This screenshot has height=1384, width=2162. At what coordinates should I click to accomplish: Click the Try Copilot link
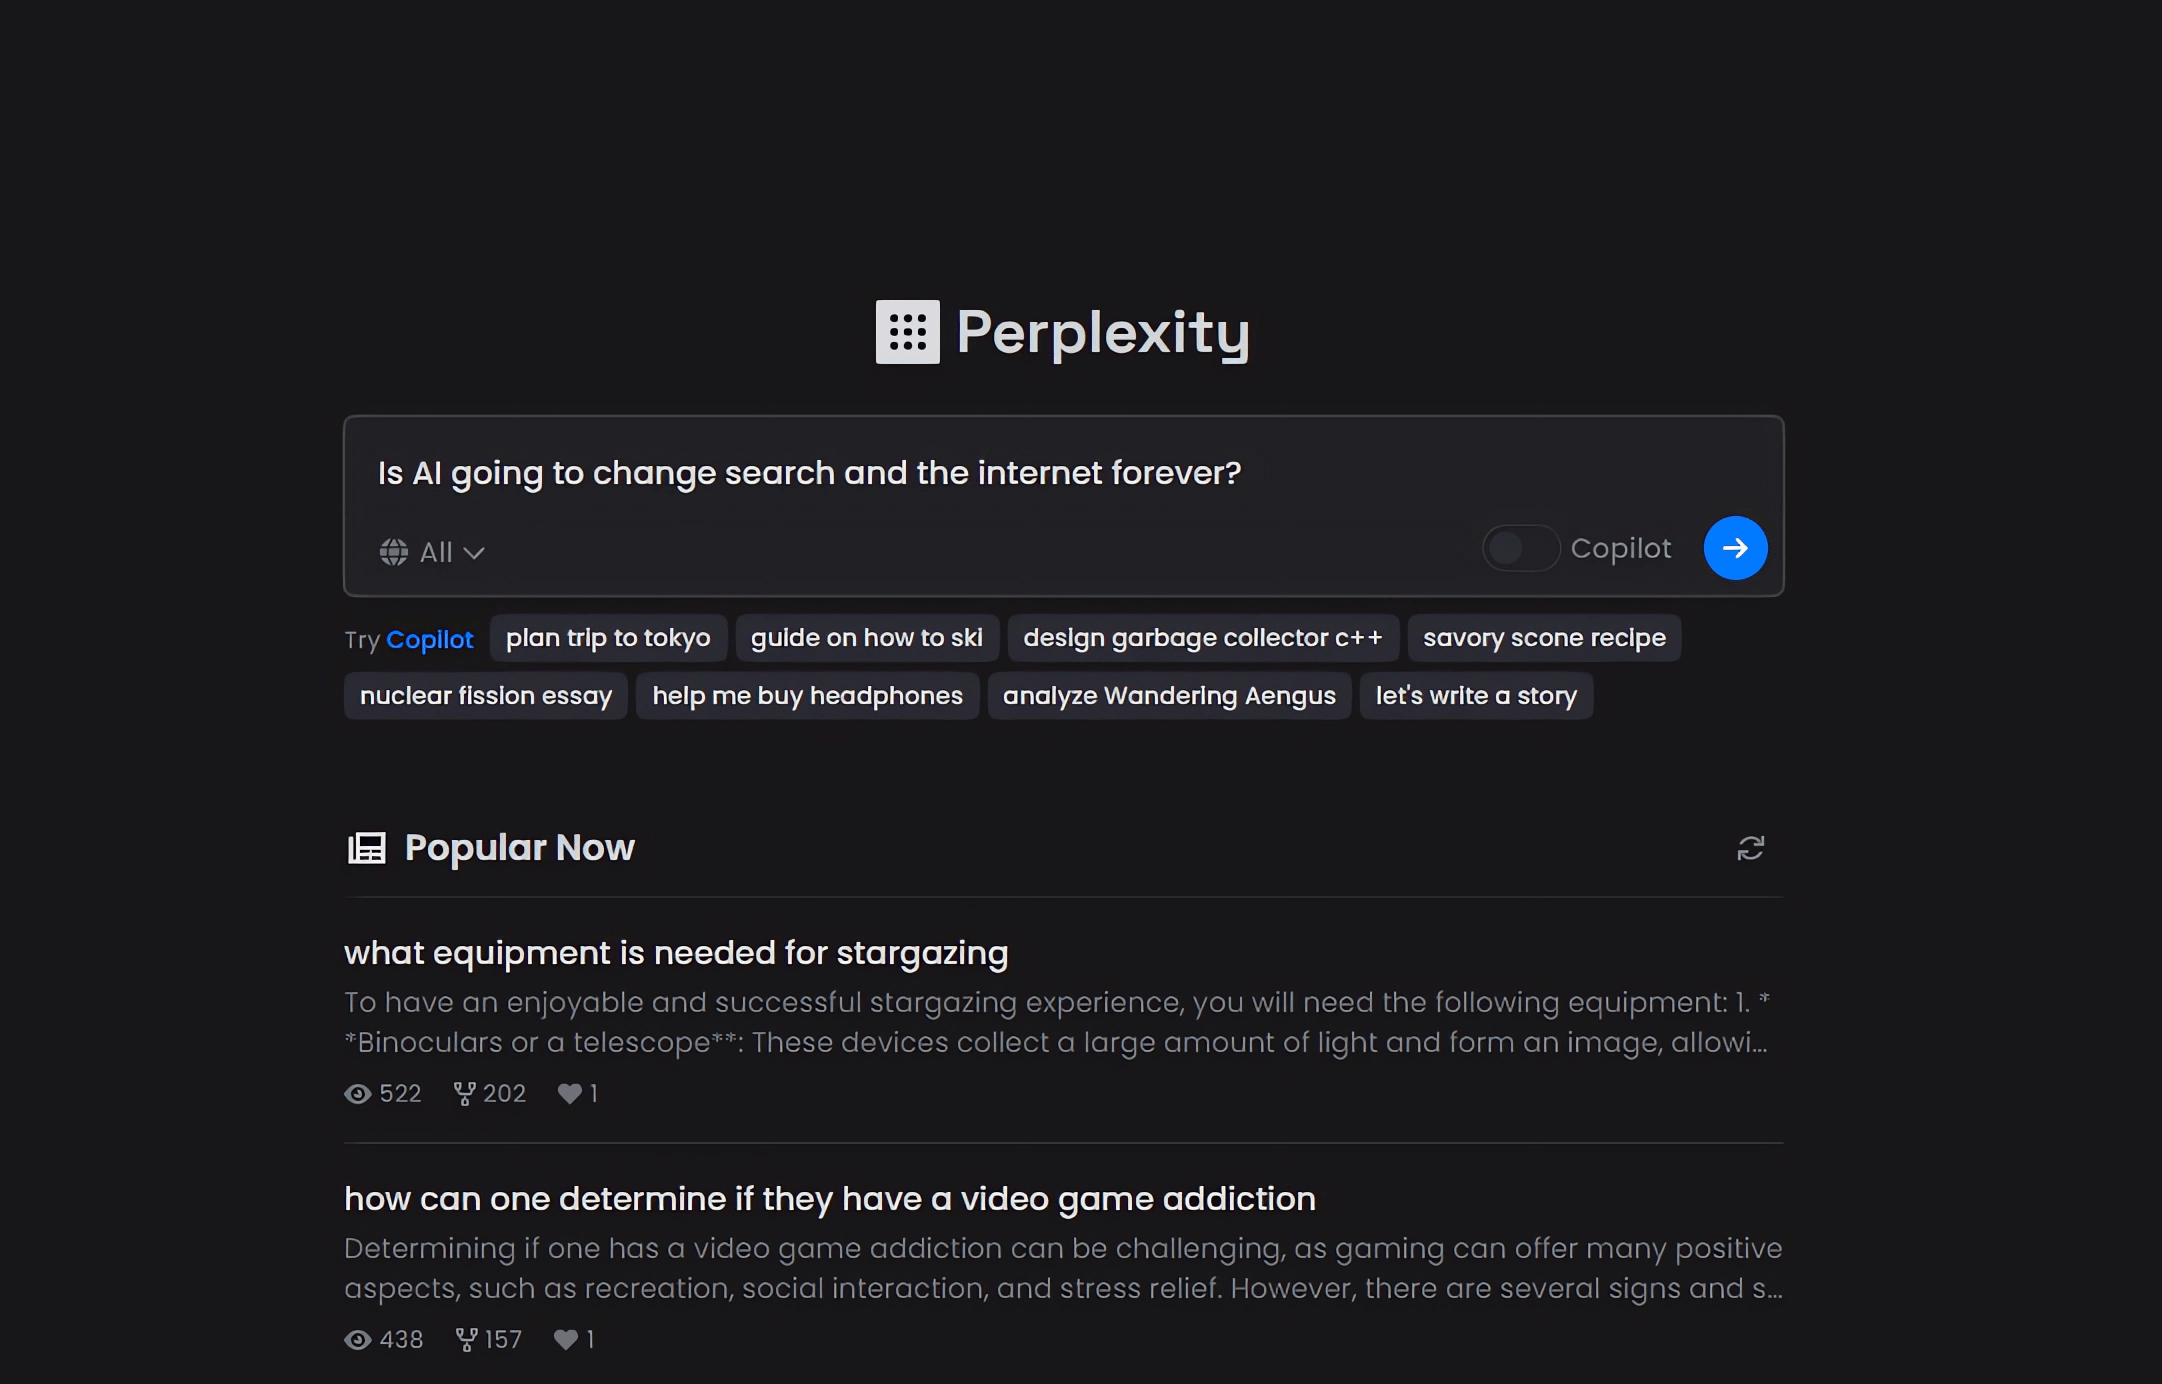pos(430,638)
